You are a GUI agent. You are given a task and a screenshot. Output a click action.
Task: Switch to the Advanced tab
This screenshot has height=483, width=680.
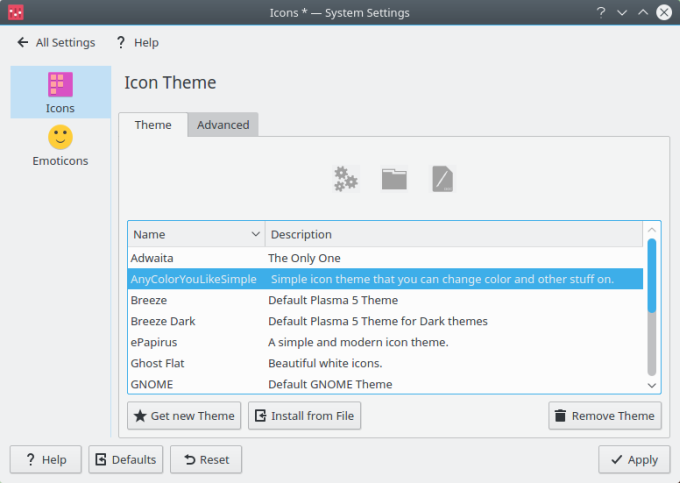[223, 125]
